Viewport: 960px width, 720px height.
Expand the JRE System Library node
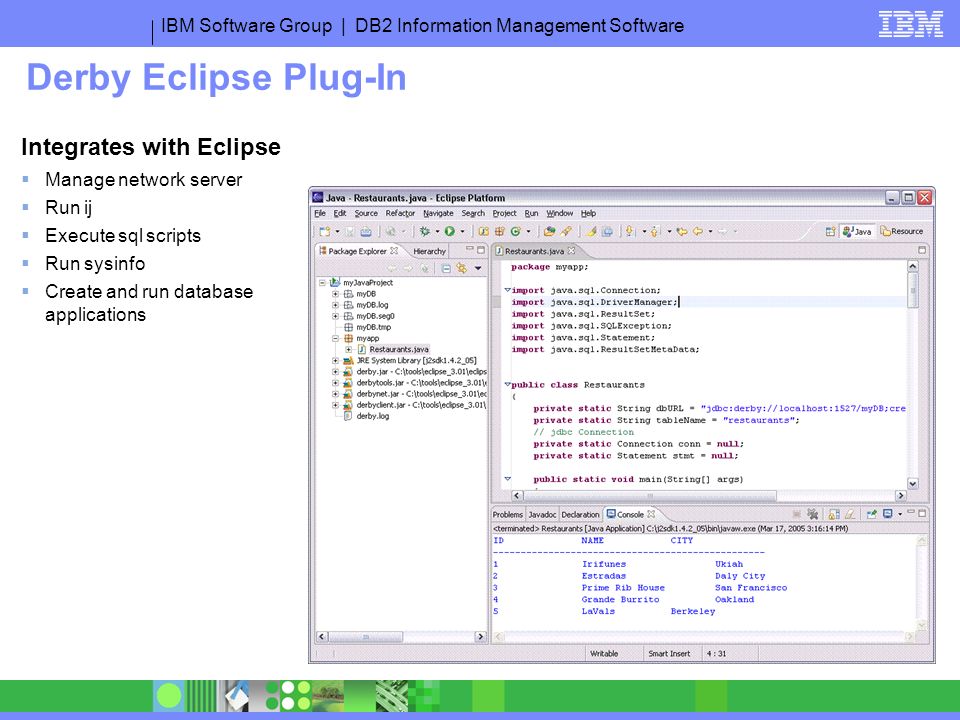(336, 361)
